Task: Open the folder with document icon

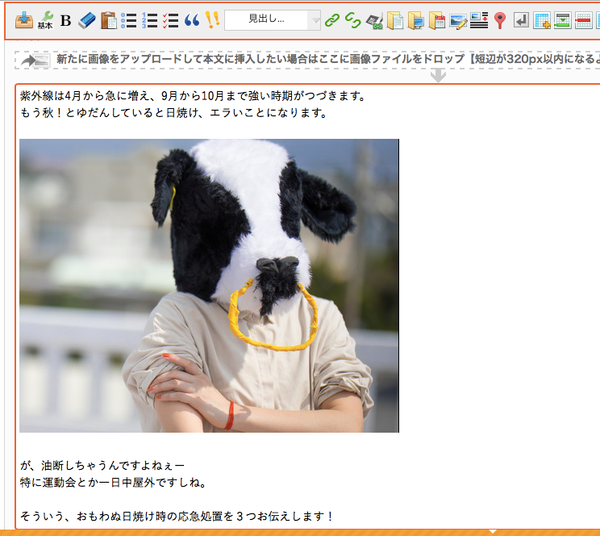Action: (395, 20)
